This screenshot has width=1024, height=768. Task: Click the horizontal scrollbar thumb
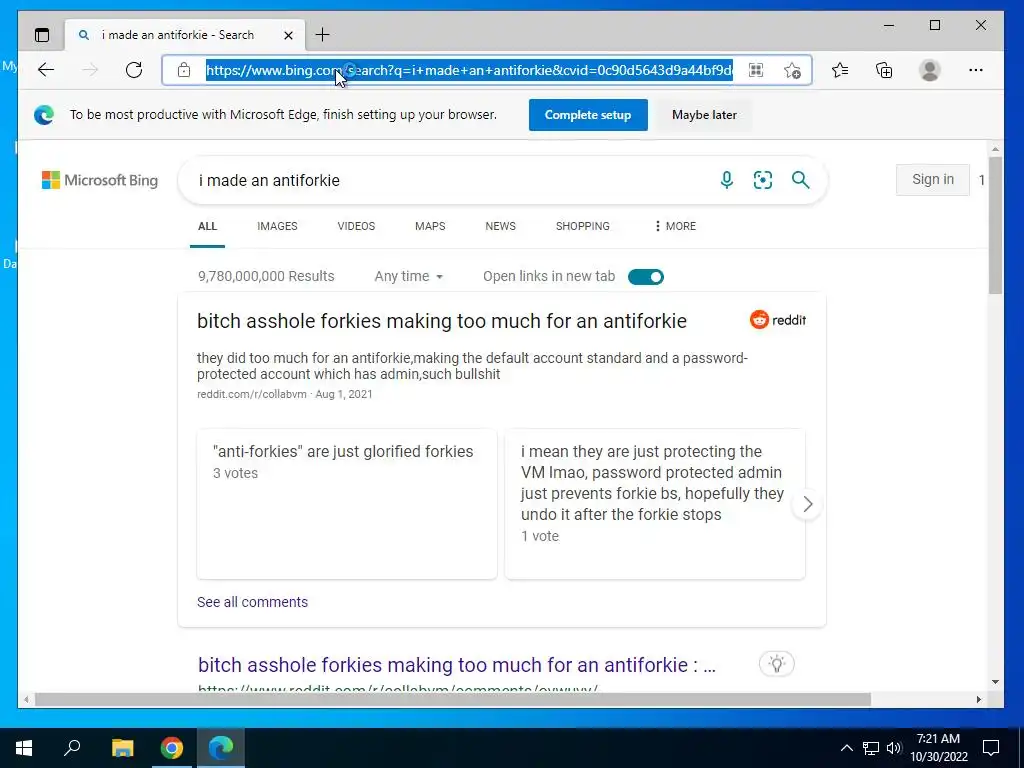tap(453, 699)
